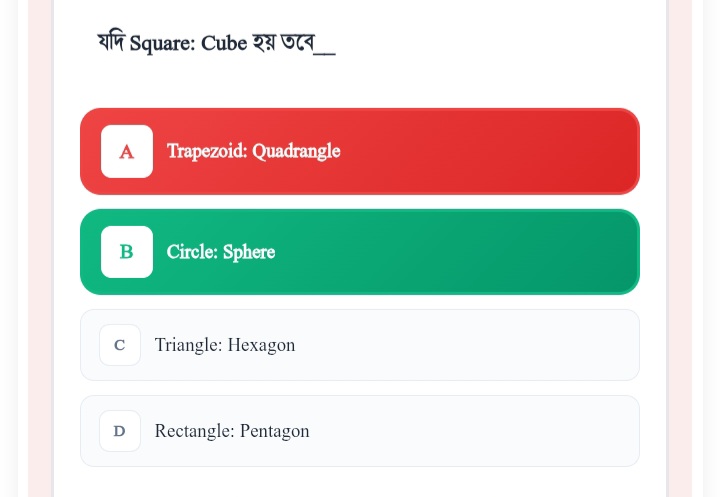Click the letter A badge

pos(127,151)
